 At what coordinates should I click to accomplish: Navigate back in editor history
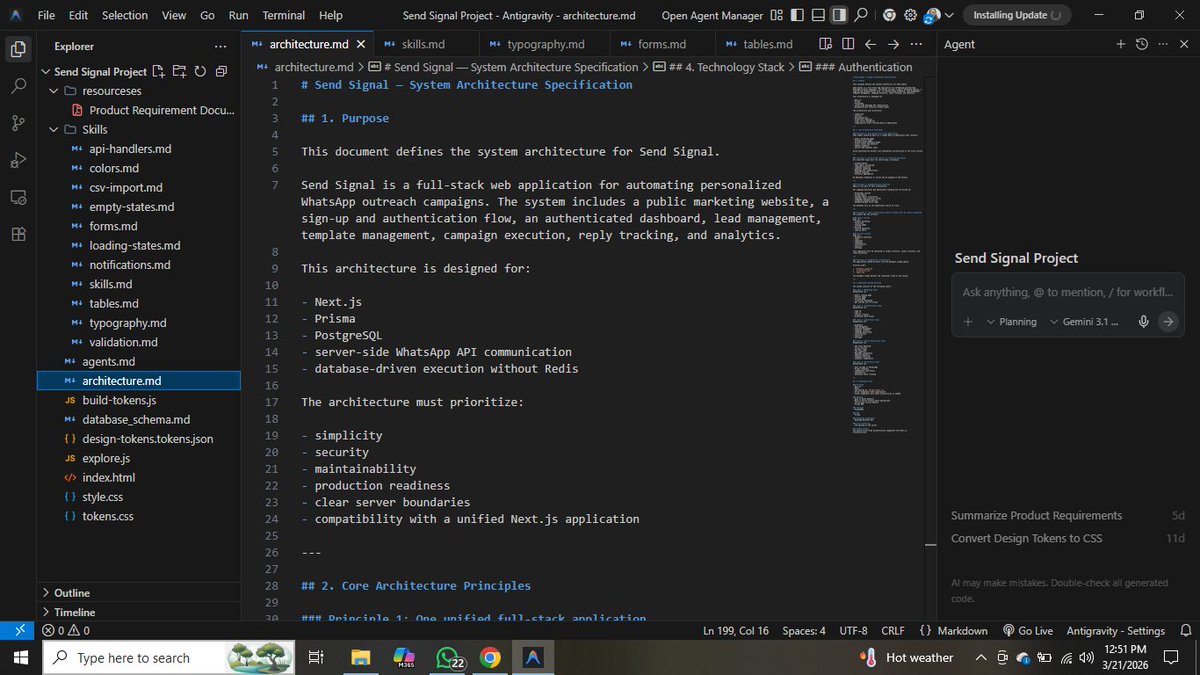(x=870, y=44)
